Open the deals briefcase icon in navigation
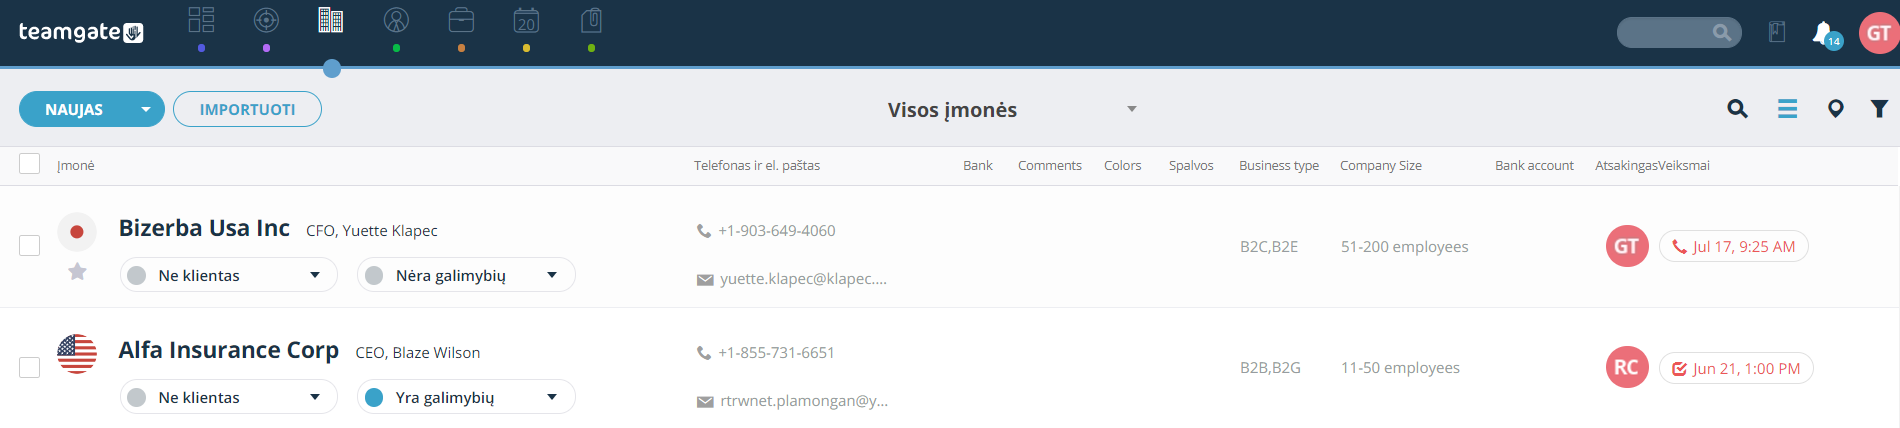 [x=461, y=20]
